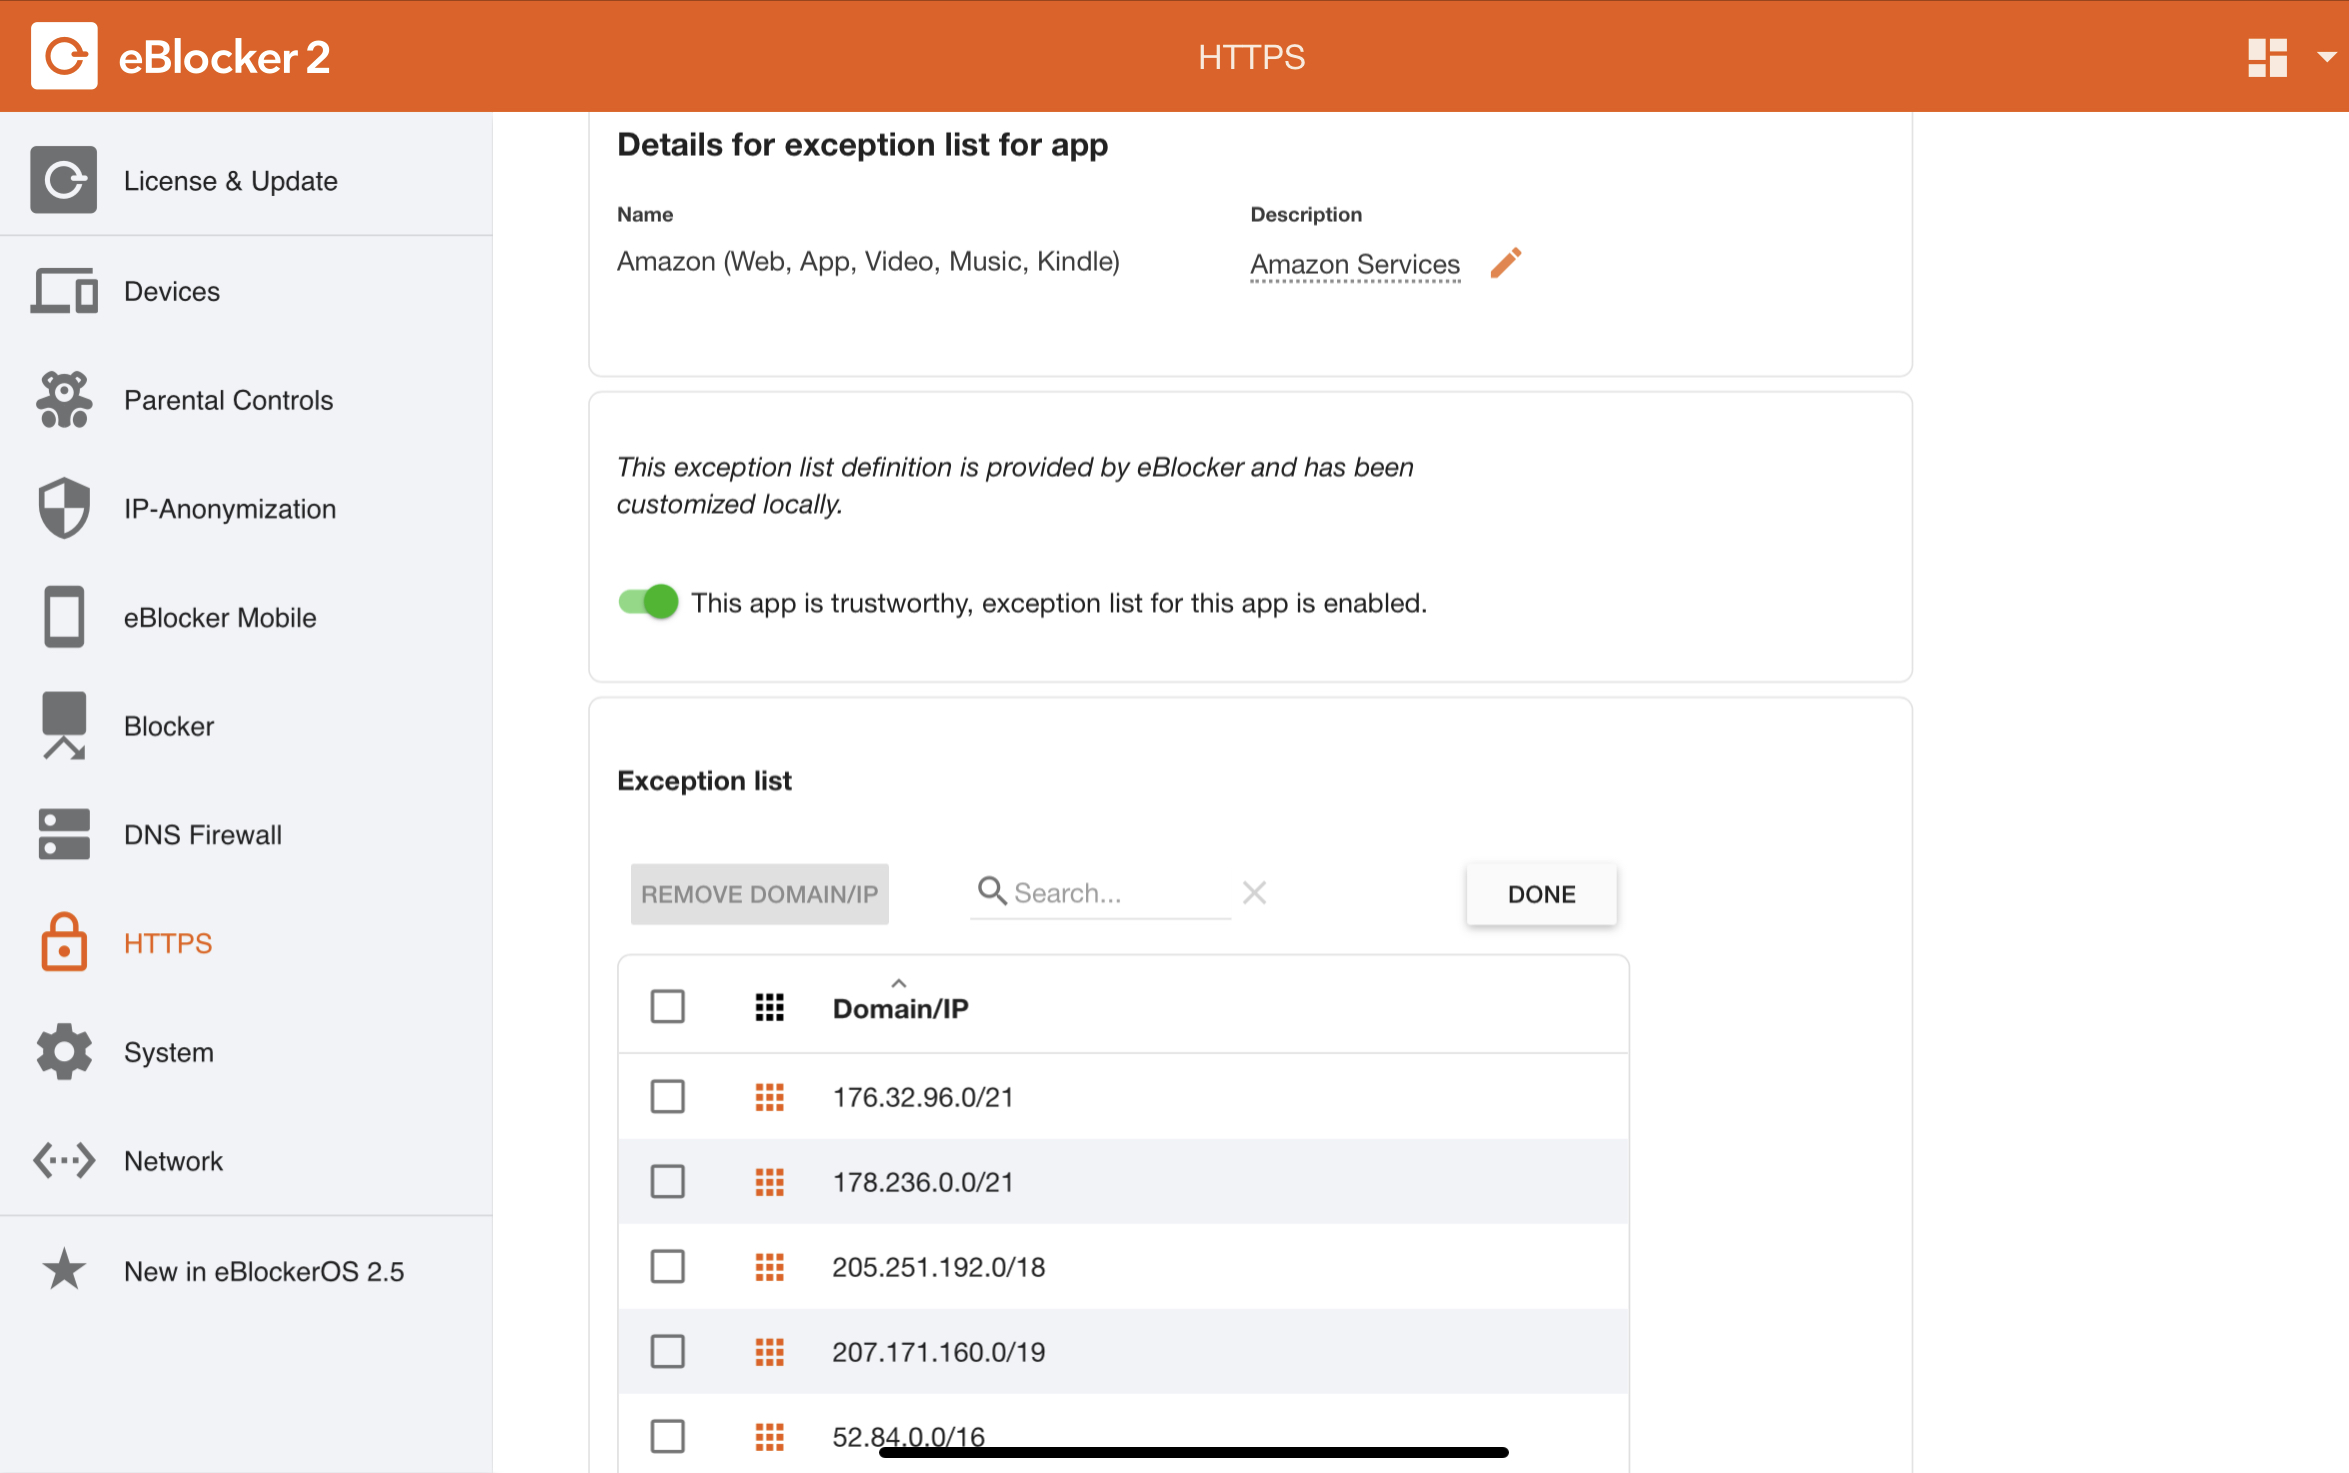The width and height of the screenshot is (2349, 1473).
Task: Check the select-all header checkbox
Action: 668,1007
